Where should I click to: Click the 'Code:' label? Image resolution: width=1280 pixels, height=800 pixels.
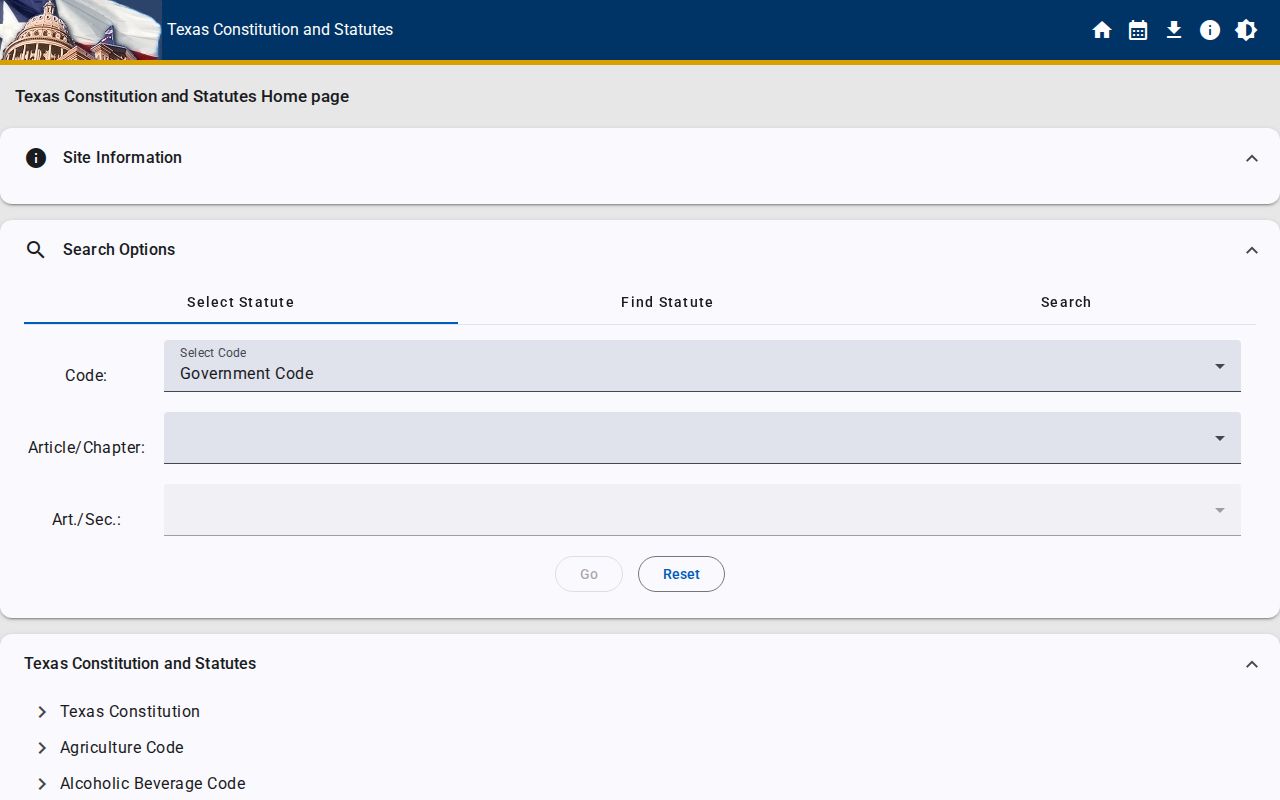(x=86, y=376)
